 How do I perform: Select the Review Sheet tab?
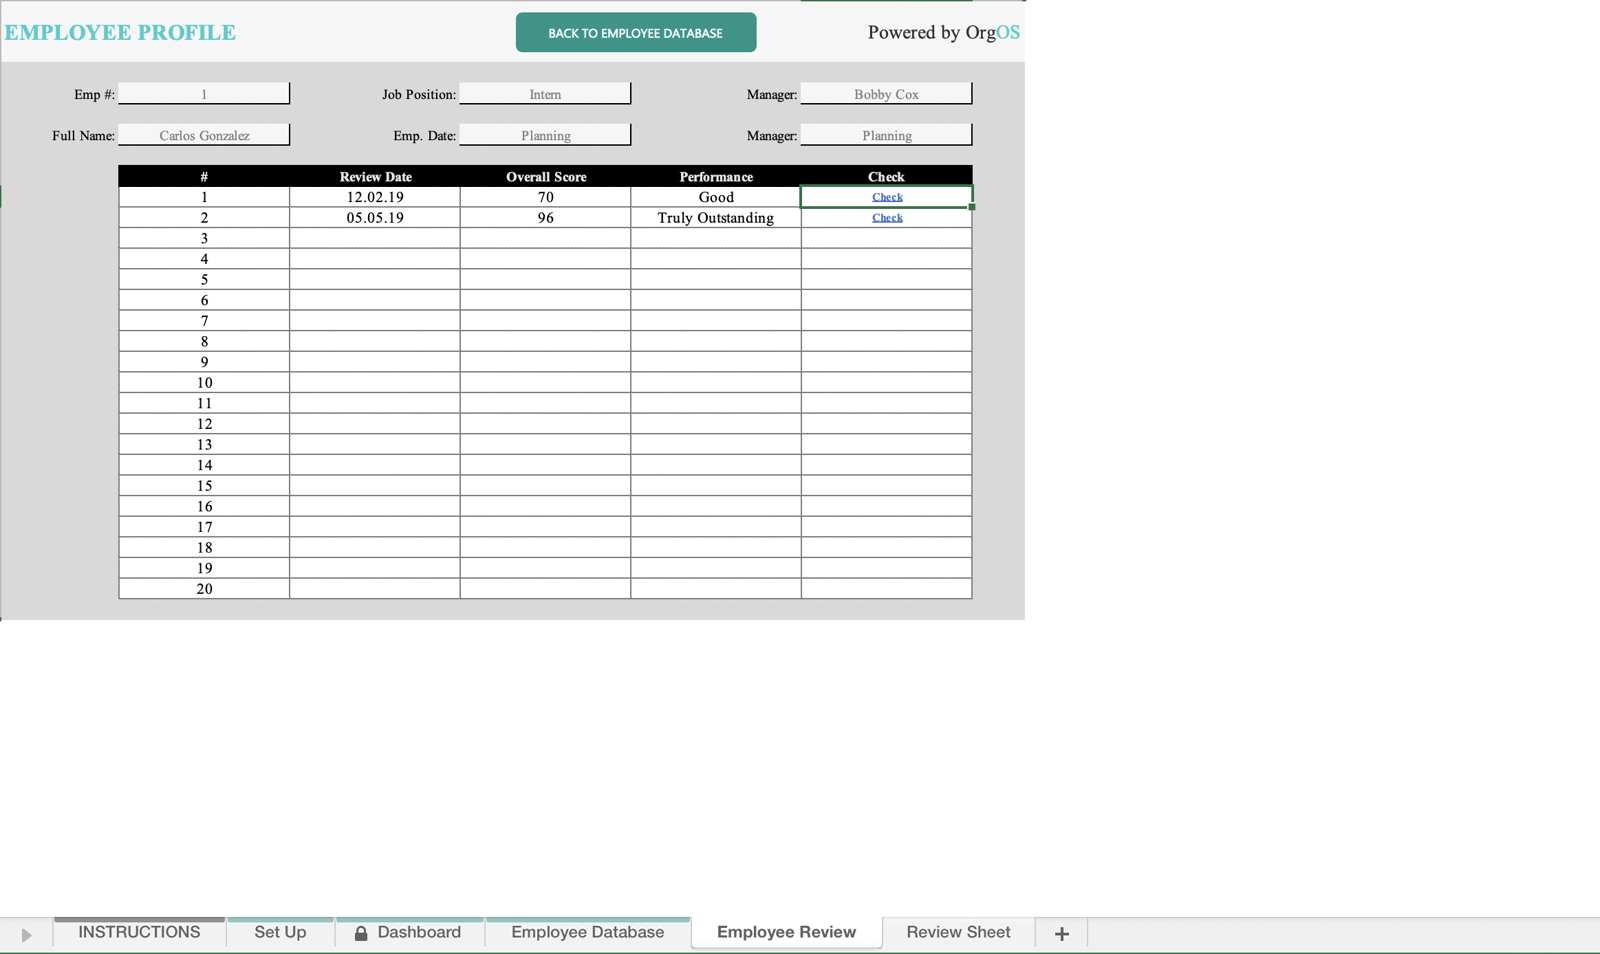coord(958,932)
